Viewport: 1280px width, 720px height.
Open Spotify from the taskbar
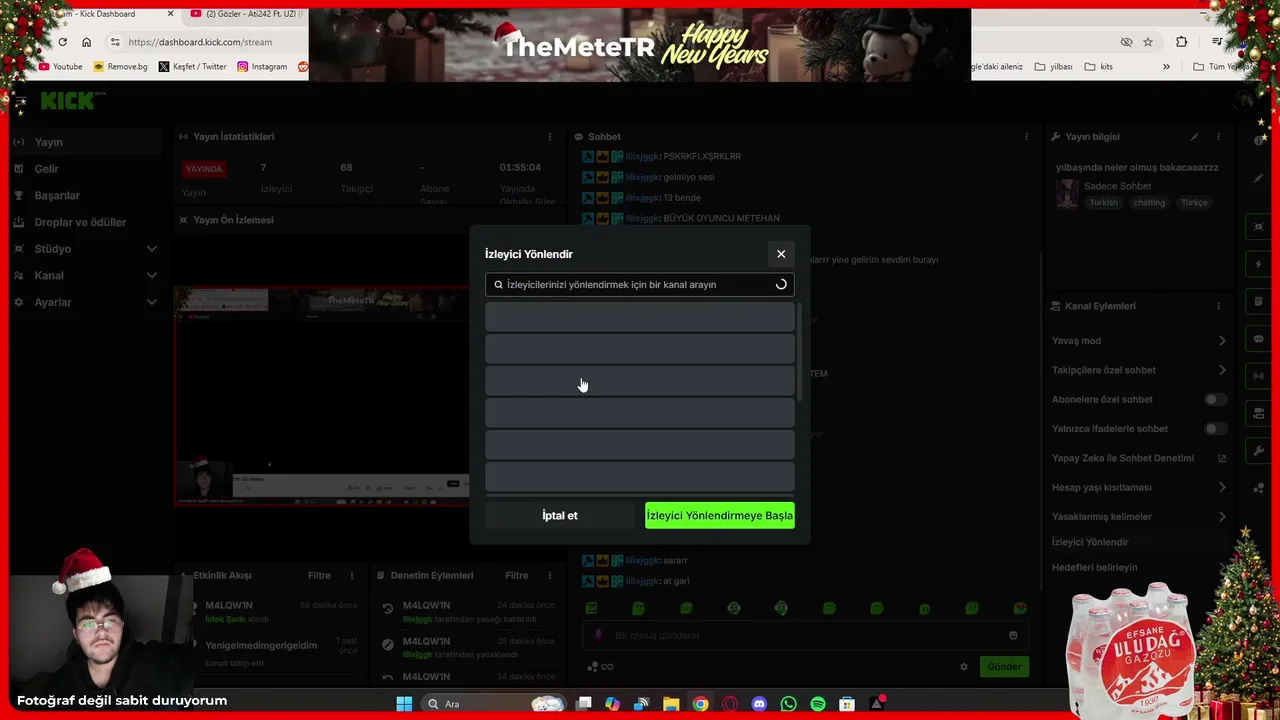(x=817, y=704)
